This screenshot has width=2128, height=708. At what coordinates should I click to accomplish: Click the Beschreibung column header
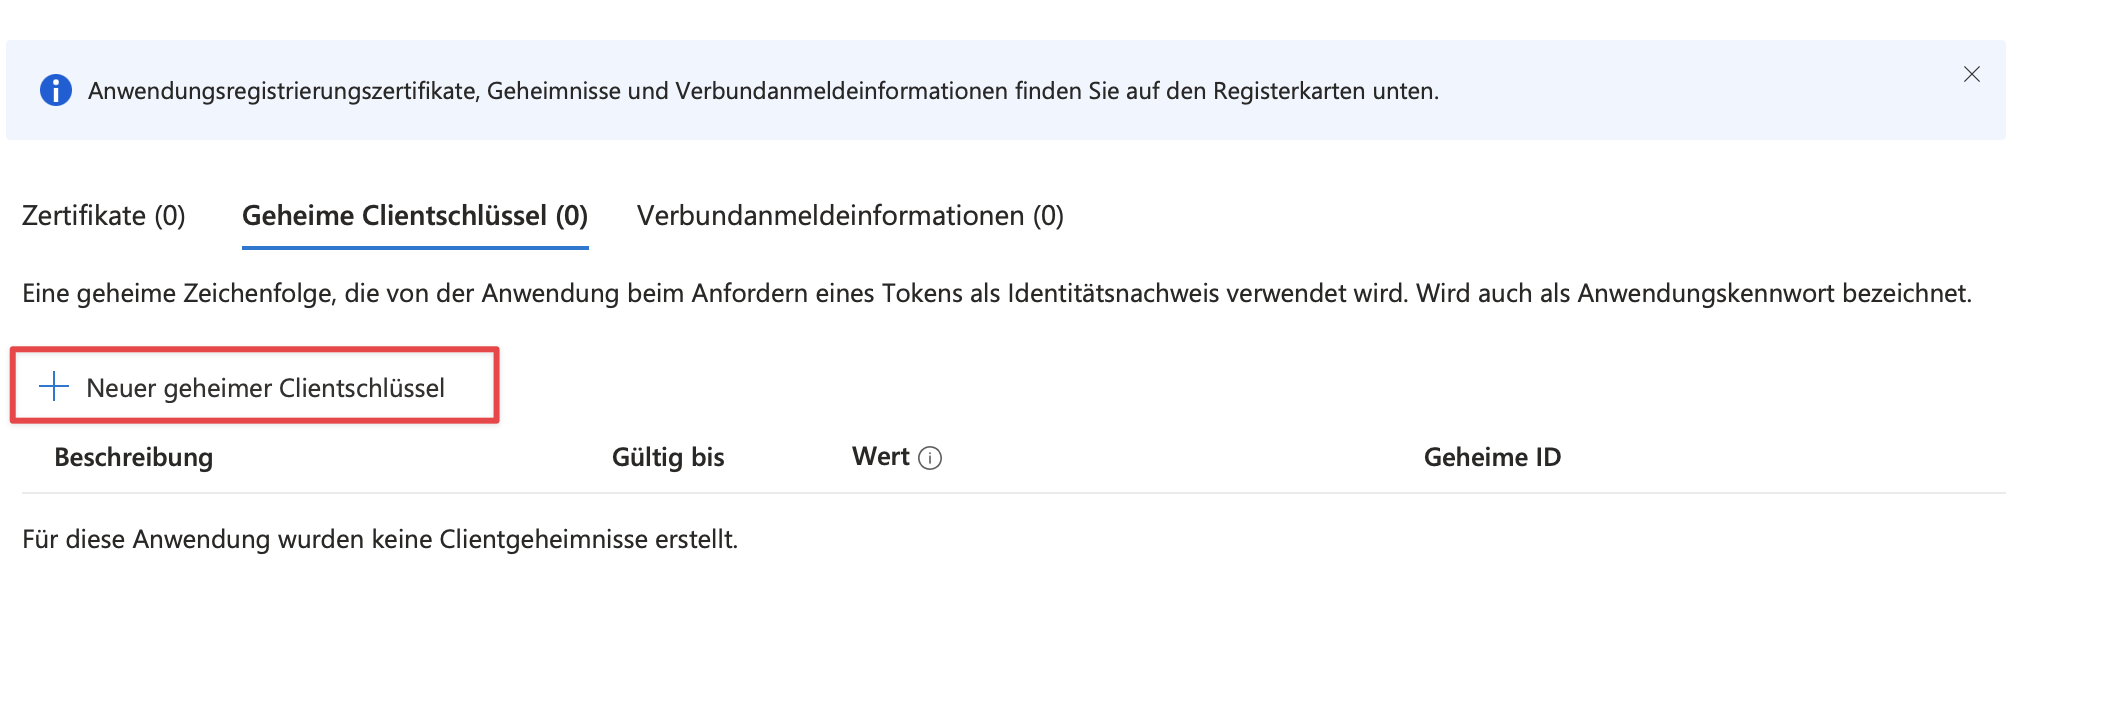pyautogui.click(x=134, y=457)
